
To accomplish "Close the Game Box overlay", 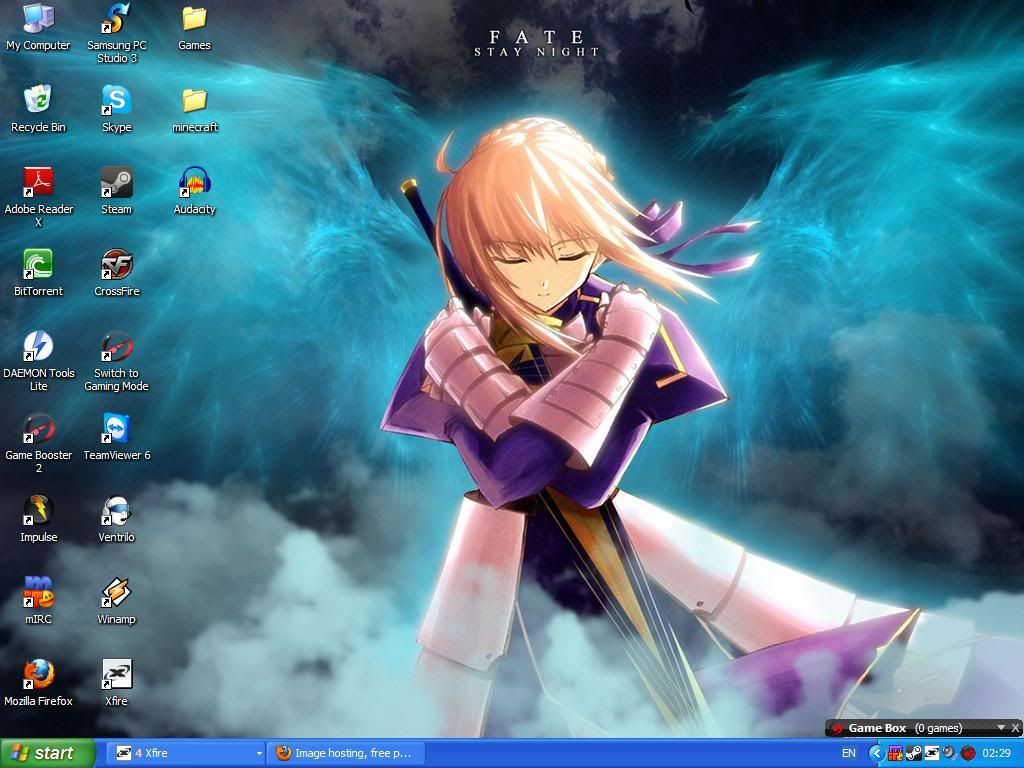I will click(1015, 728).
